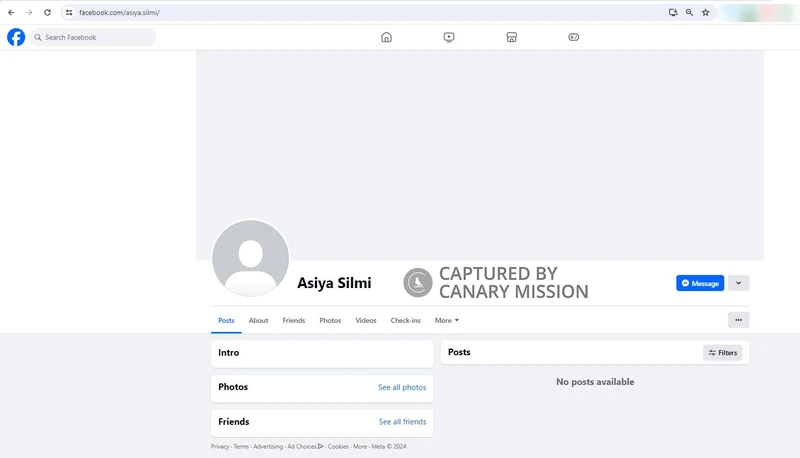Open the Terms footer link
Screen dimensions: 800x458
[241, 446]
